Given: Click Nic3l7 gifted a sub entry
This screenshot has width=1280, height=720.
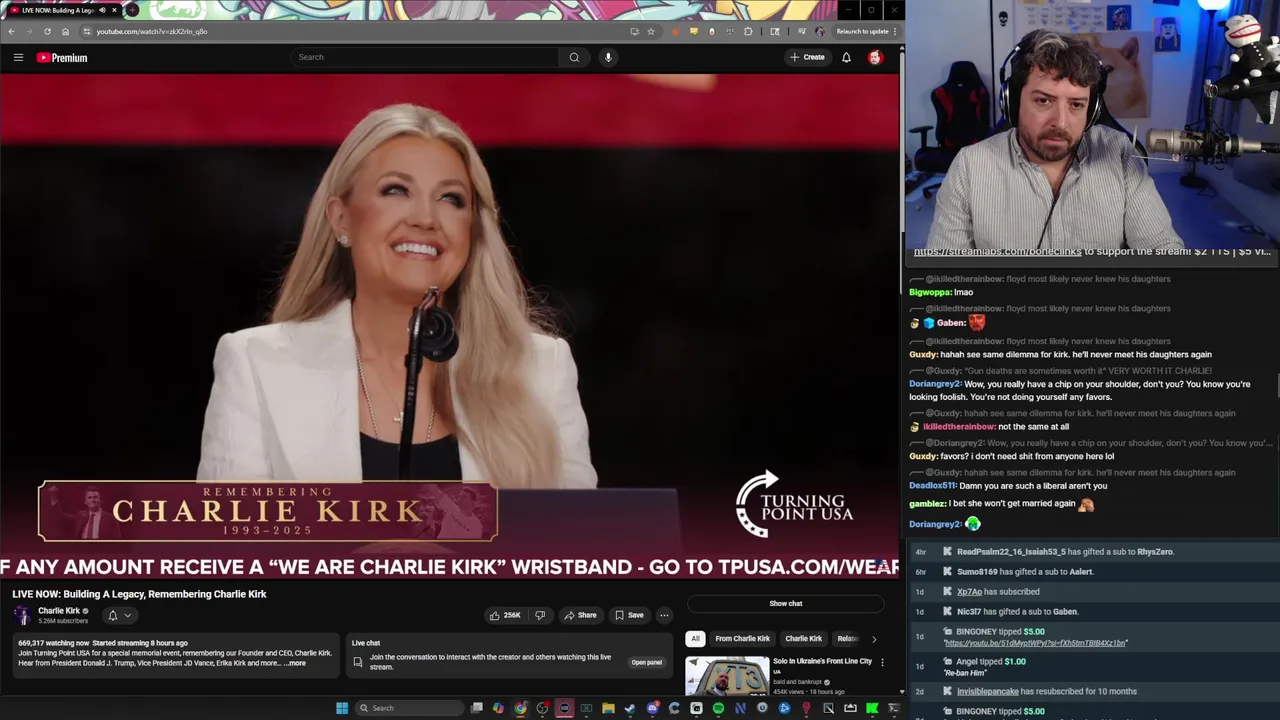Looking at the screenshot, I should tap(1017, 612).
